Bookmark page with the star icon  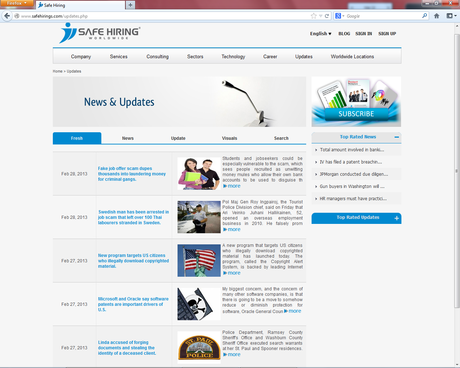tap(313, 16)
